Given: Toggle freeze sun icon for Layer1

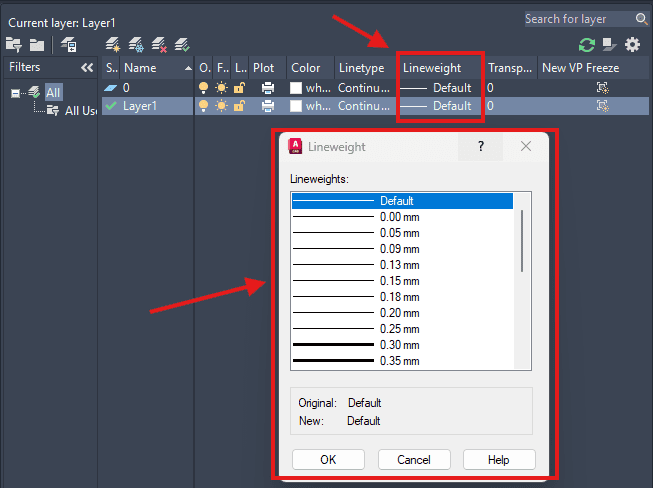Looking at the screenshot, I should tap(222, 106).
